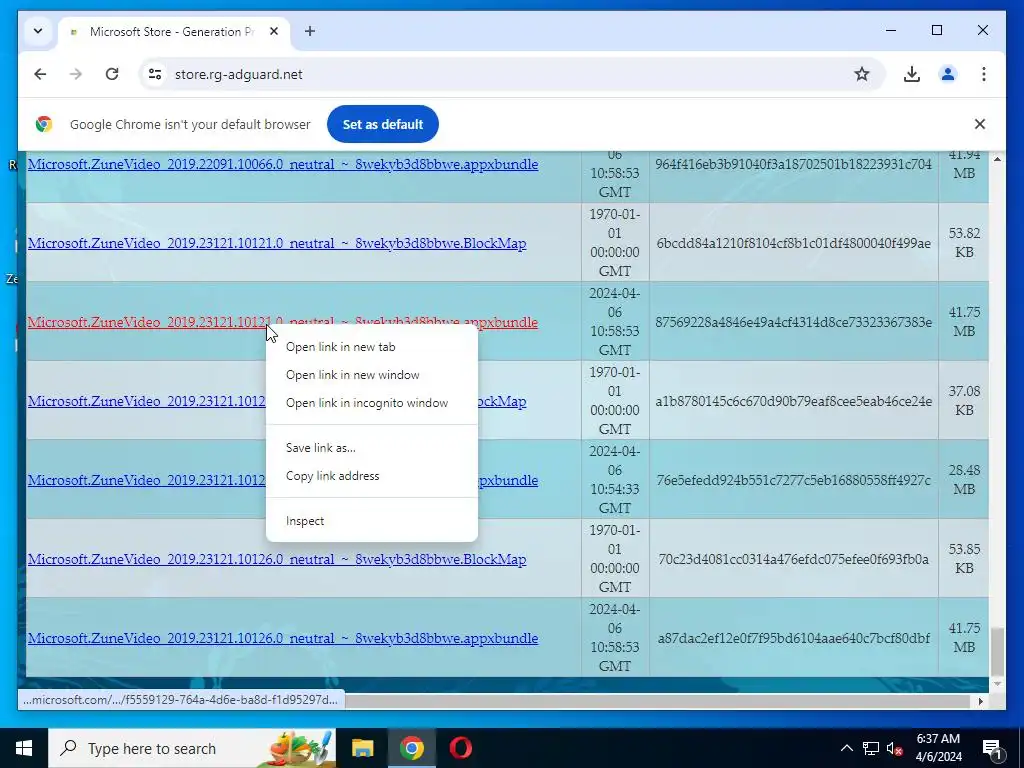Screen dimensions: 1024x768
Task: Show hidden system tray icons
Action: [x=846, y=748]
